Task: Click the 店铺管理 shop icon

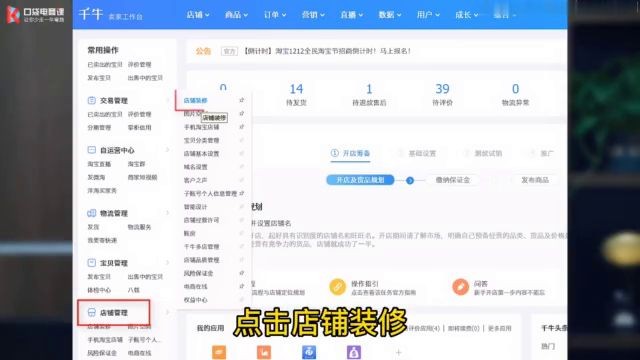Action: point(91,313)
